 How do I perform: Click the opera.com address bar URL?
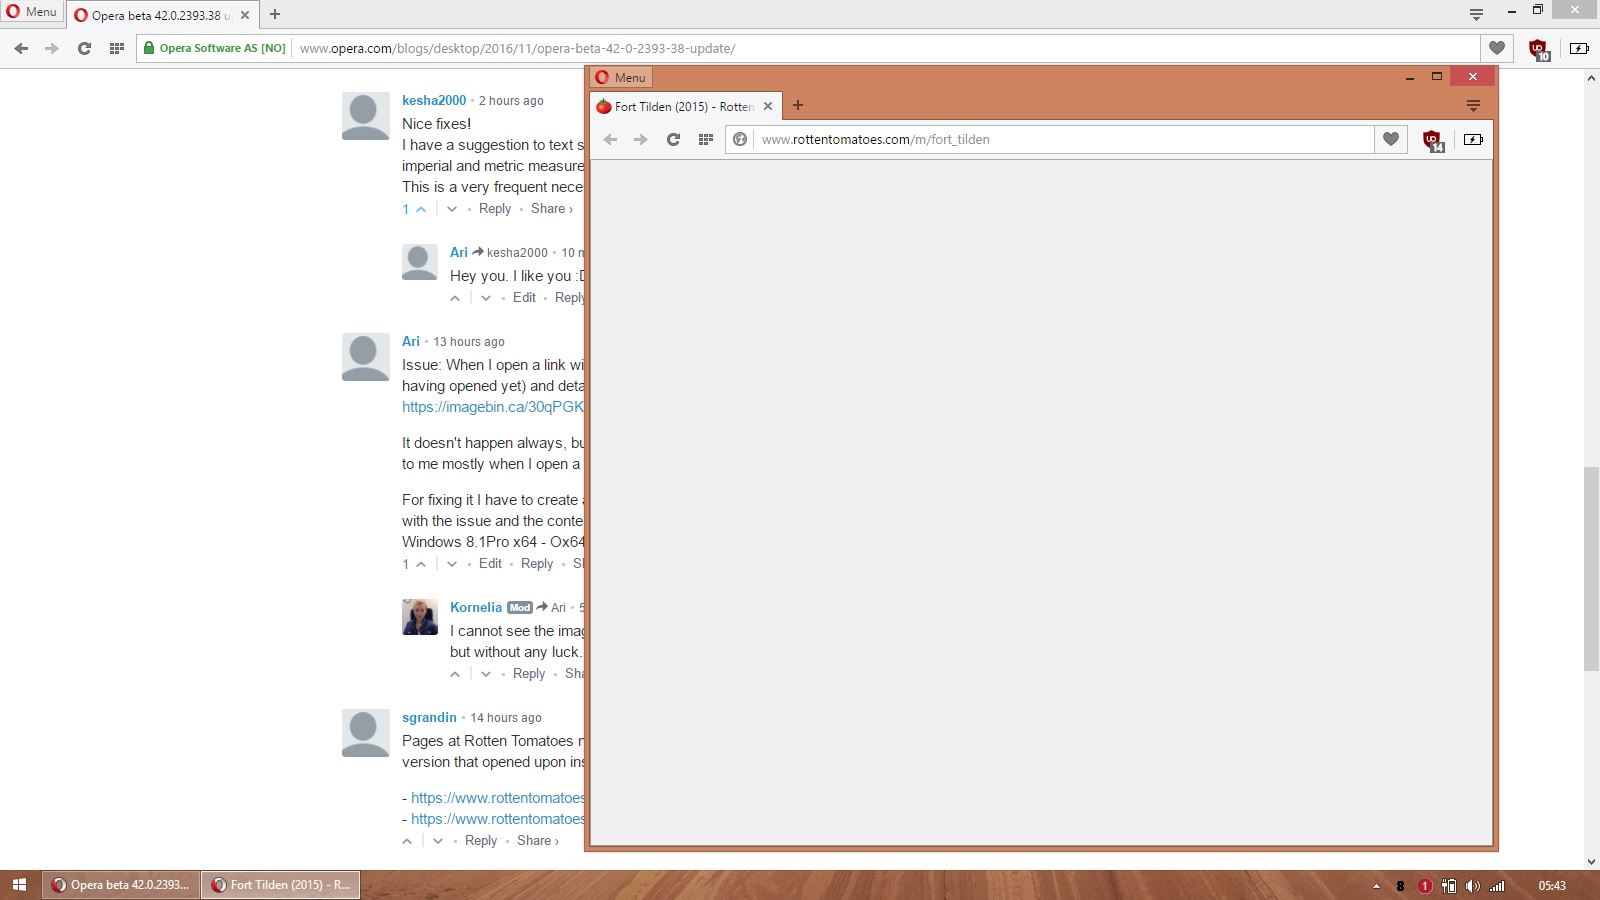pos(517,48)
